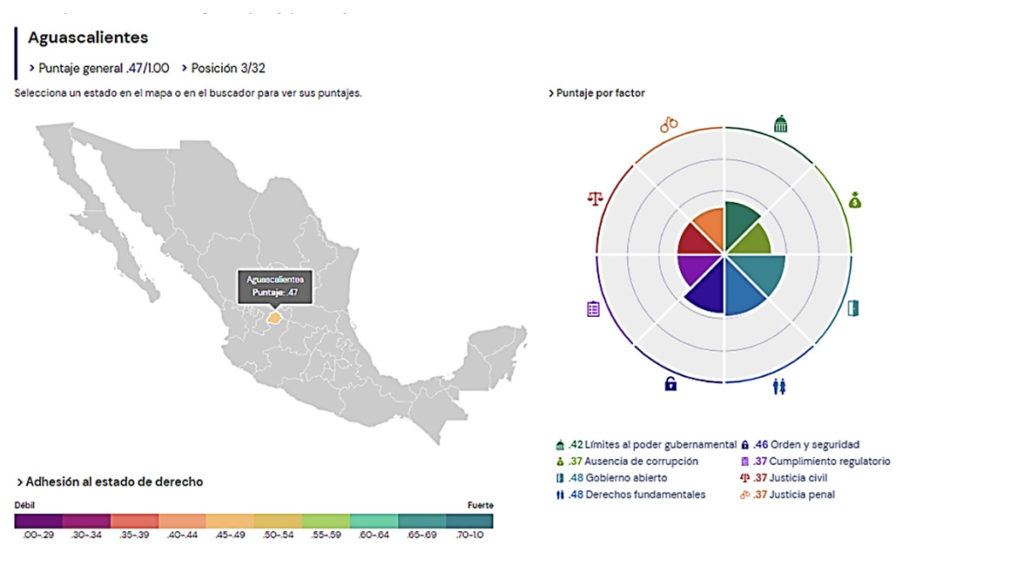The image size is (1024, 573).
Task: Expand the Adhesión al estado de derecho heading
Action: tap(110, 482)
